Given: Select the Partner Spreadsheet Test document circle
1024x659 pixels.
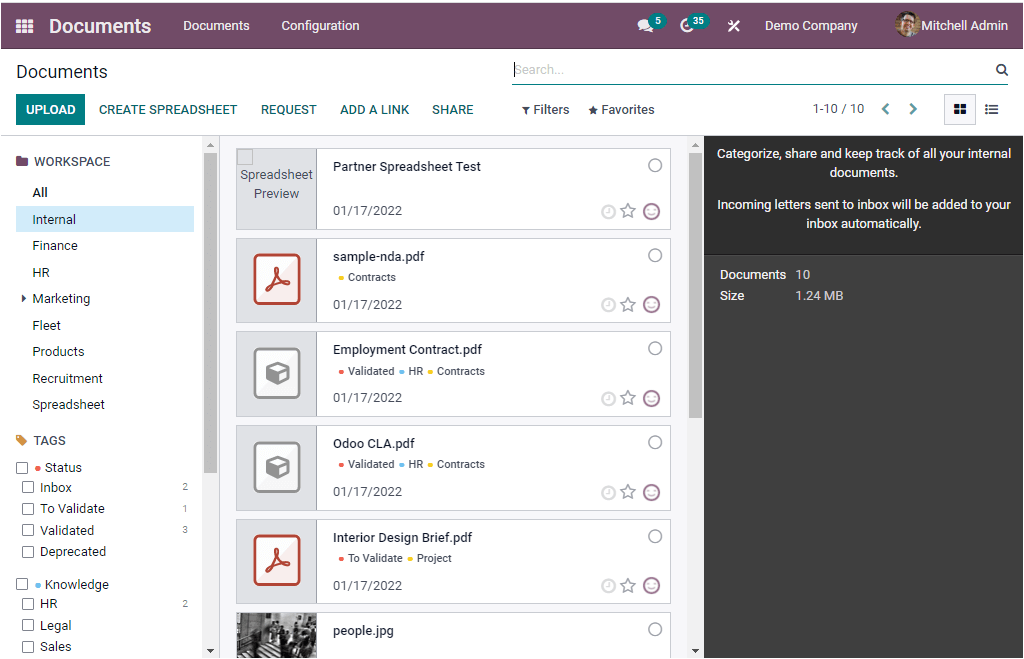Looking at the screenshot, I should tap(655, 164).
